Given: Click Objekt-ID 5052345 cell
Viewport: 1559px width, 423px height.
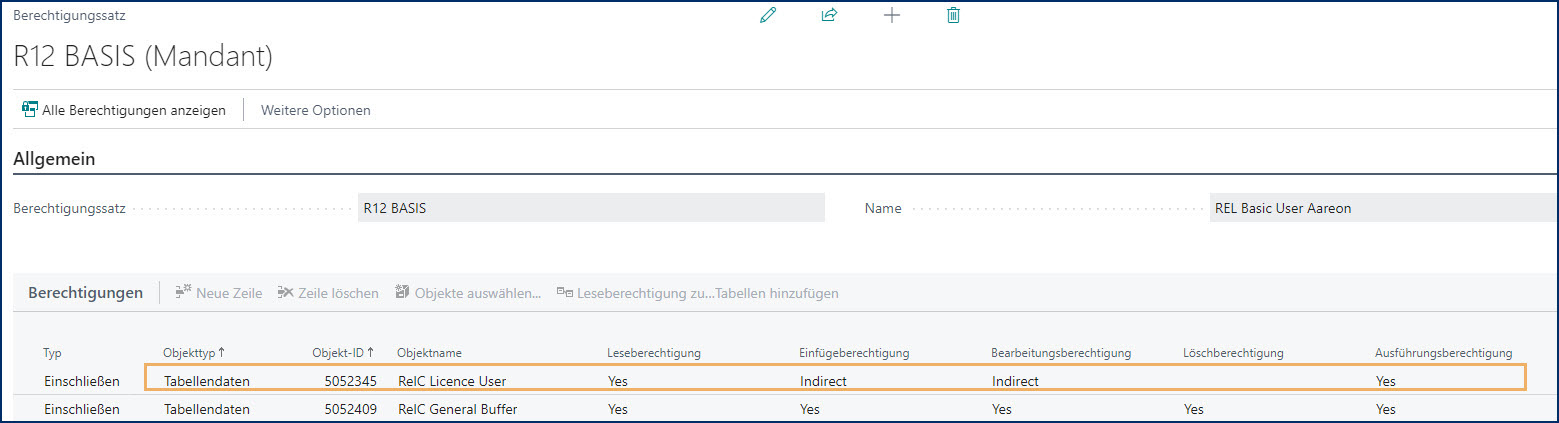Looking at the screenshot, I should (350, 381).
